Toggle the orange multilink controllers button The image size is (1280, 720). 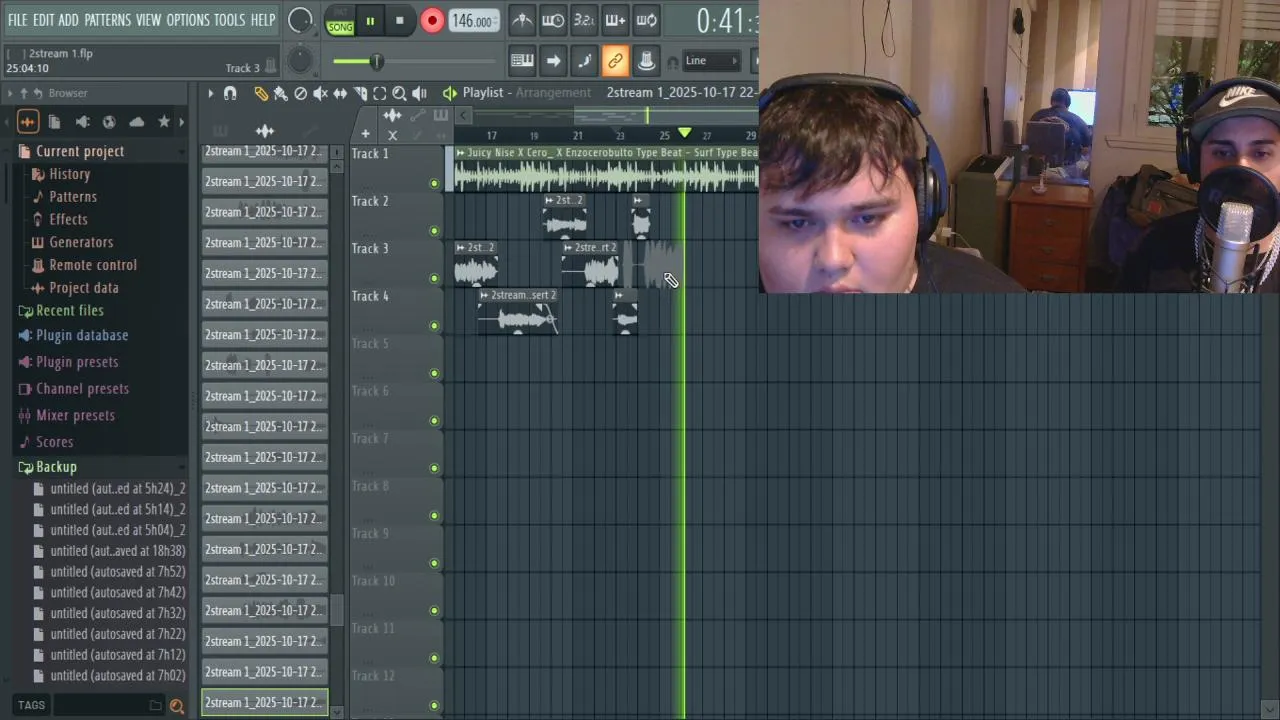(615, 61)
